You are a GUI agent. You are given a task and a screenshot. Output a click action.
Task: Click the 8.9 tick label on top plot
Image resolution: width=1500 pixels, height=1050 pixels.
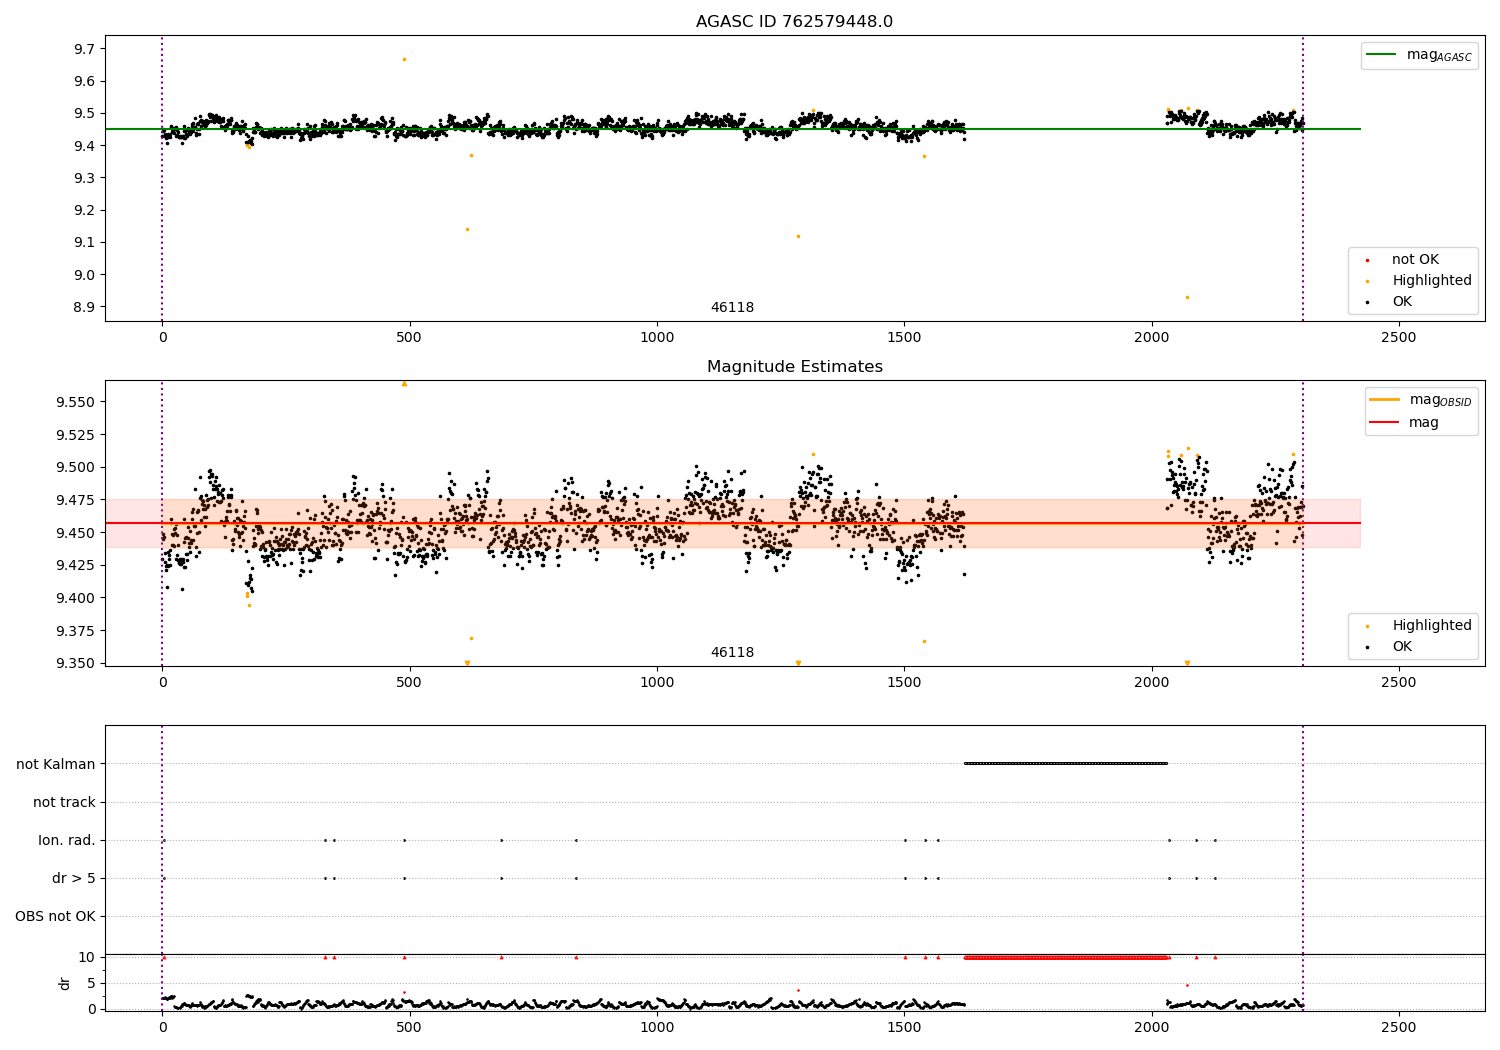pyautogui.click(x=85, y=308)
